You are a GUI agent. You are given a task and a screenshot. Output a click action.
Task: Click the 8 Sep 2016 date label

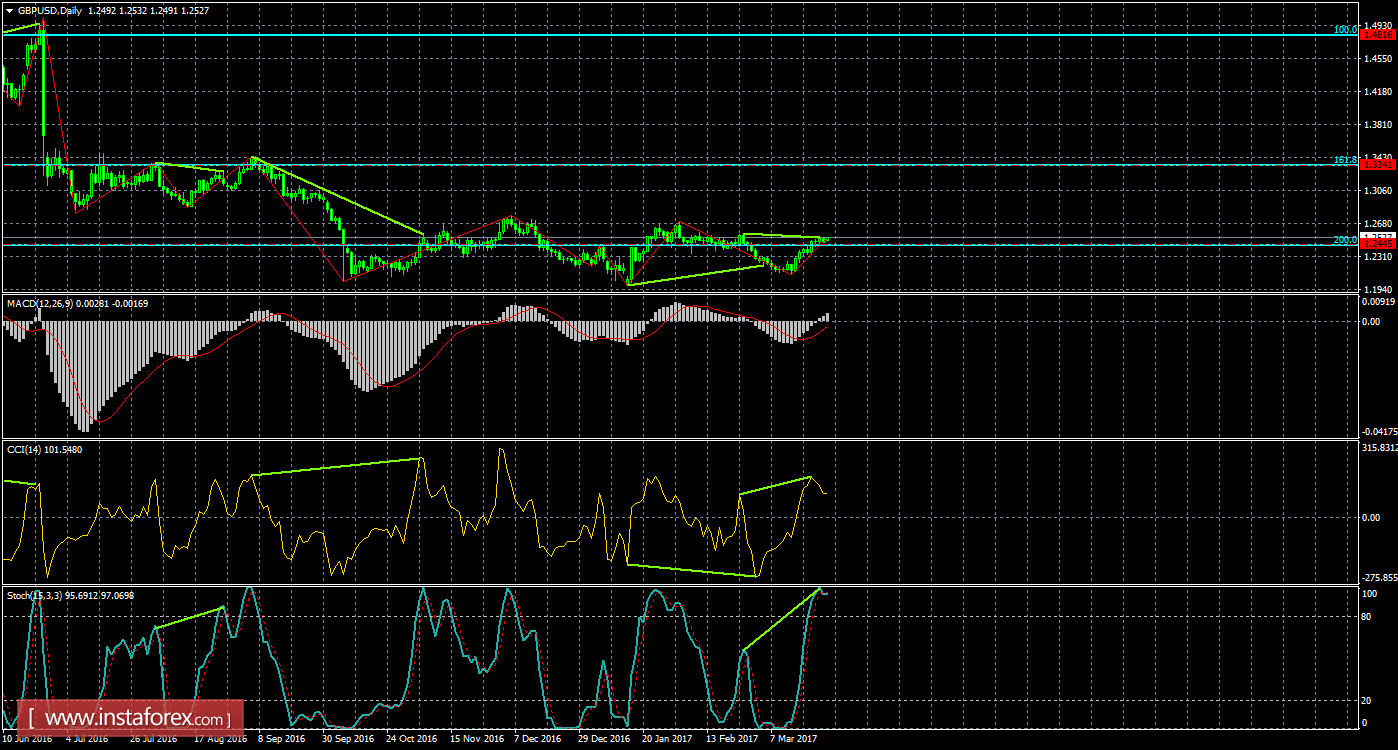click(282, 739)
